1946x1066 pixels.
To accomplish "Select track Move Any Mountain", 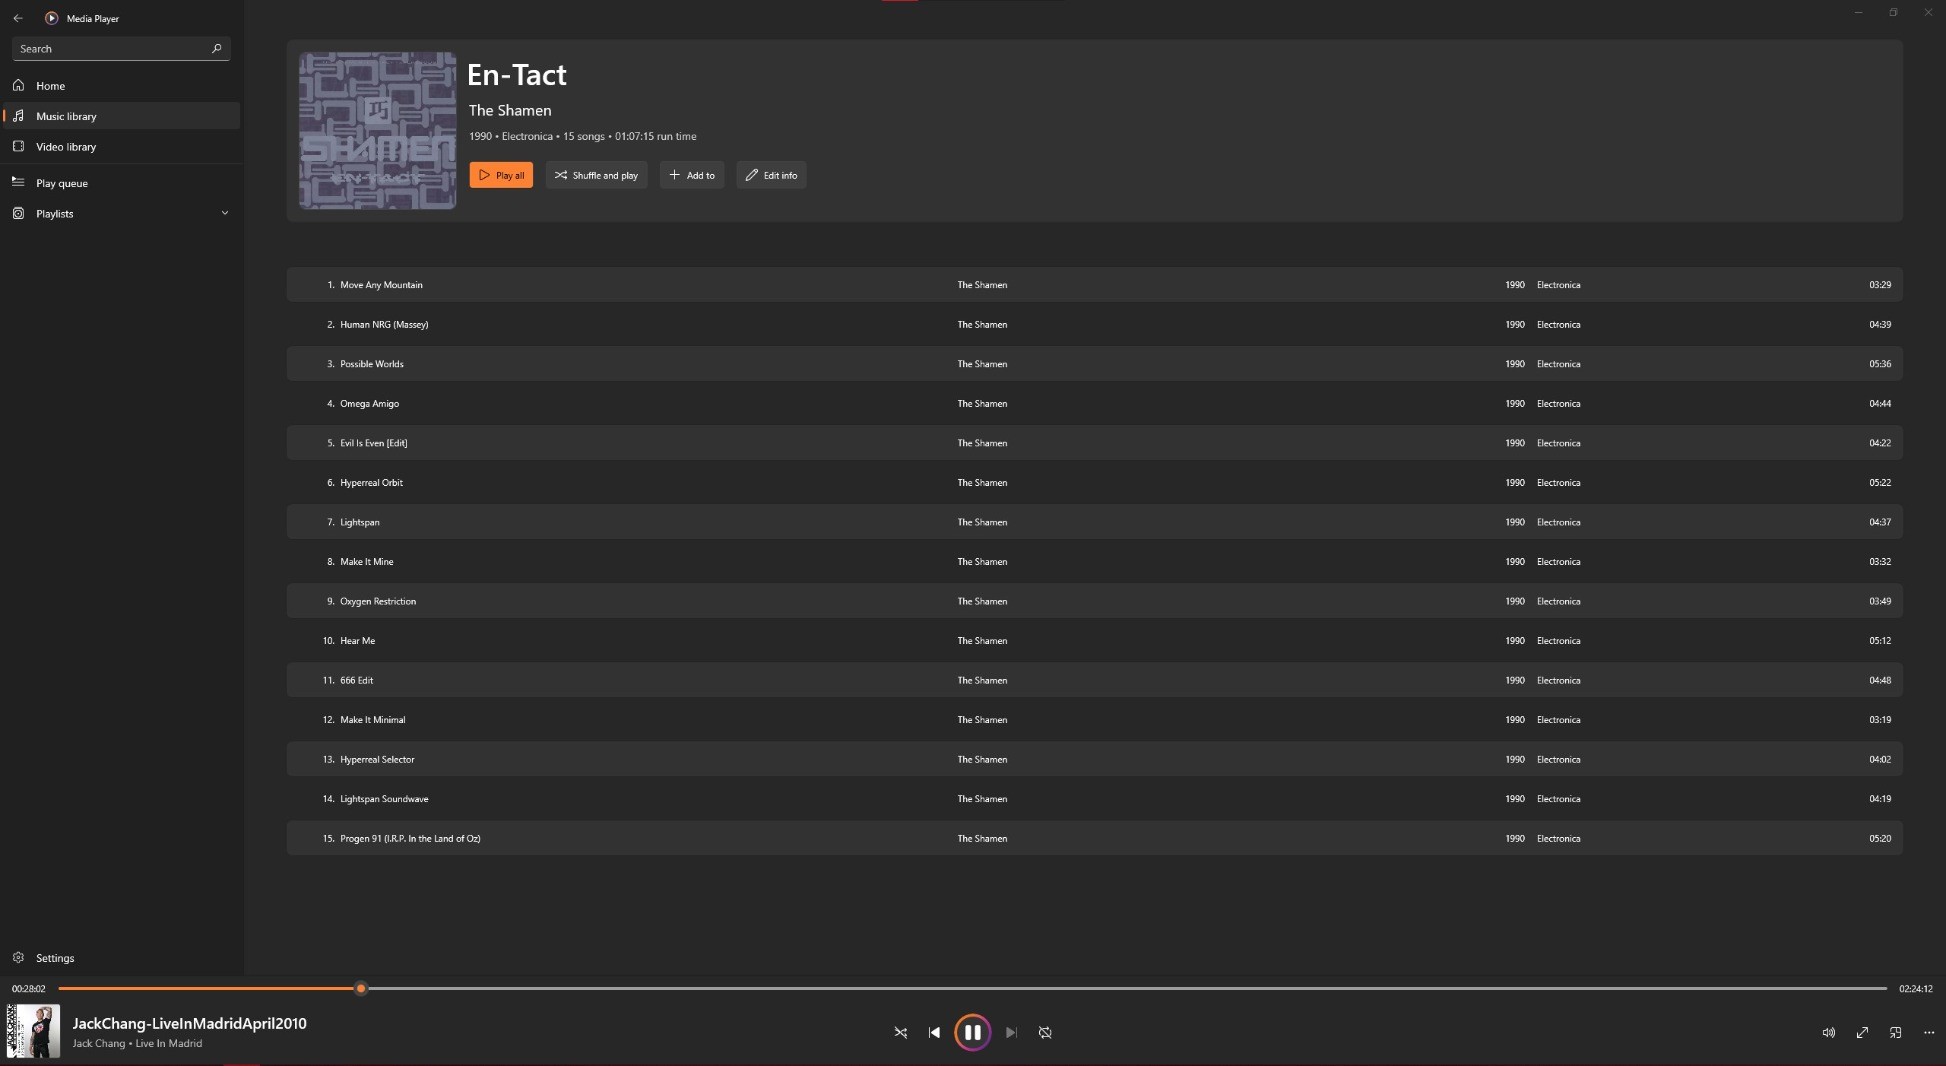I will [1094, 285].
